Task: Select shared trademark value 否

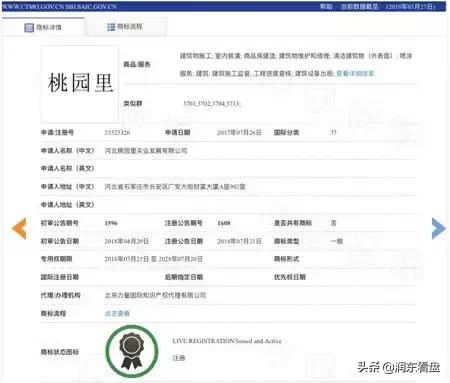Action: click(x=333, y=223)
